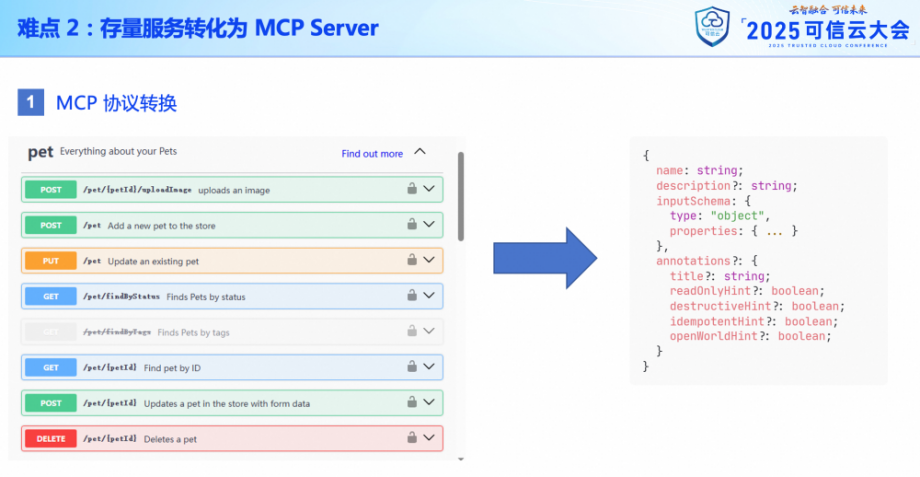Click the orange PUT method badge
The width and height of the screenshot is (920, 477).
coord(51,261)
